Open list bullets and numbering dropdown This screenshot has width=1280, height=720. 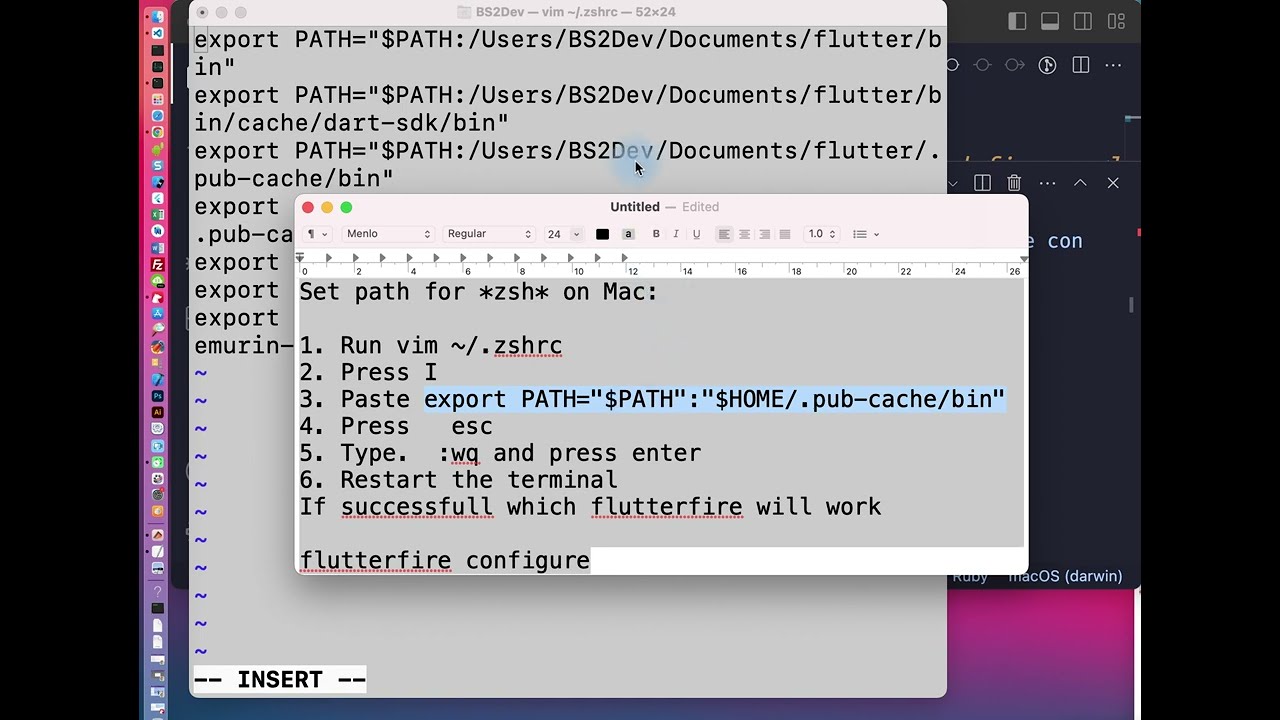tap(866, 234)
